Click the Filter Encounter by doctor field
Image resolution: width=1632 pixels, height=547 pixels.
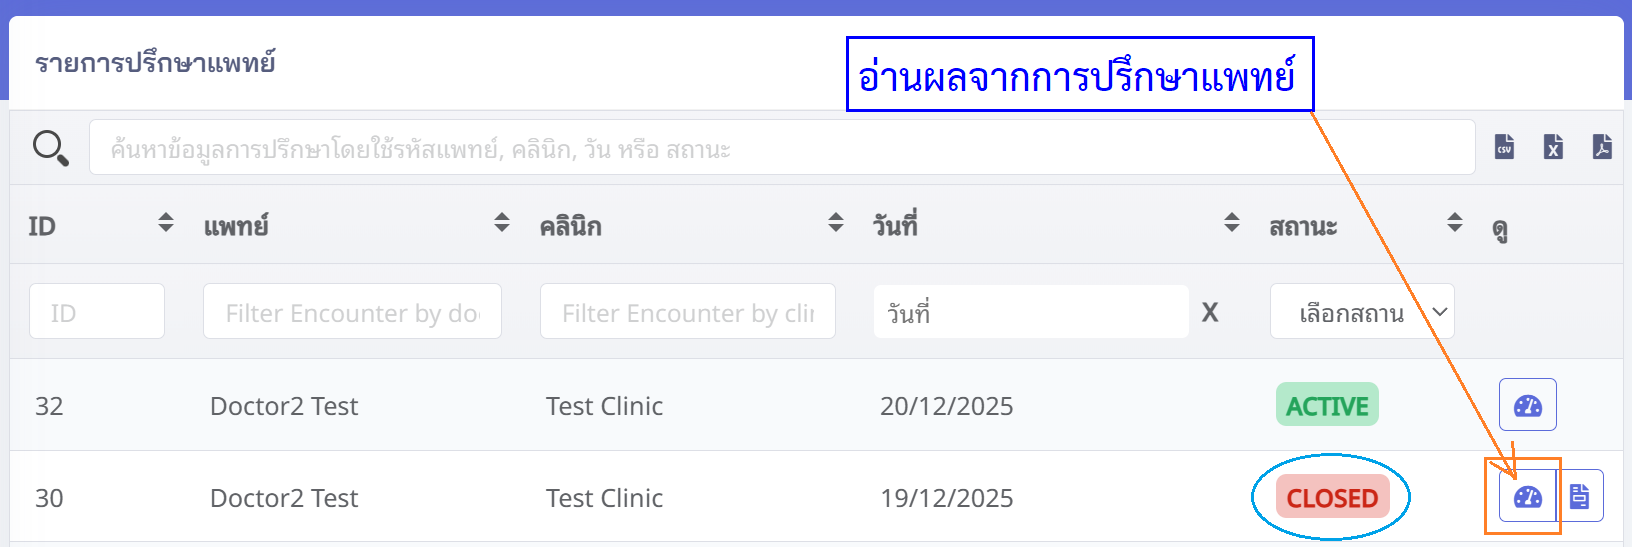coord(352,312)
